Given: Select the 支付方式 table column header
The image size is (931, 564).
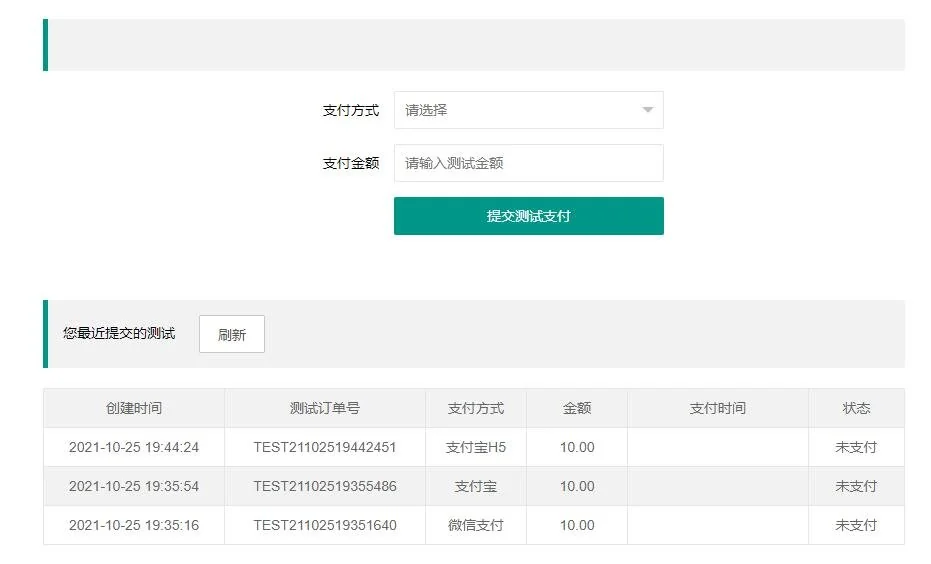Looking at the screenshot, I should 476,408.
